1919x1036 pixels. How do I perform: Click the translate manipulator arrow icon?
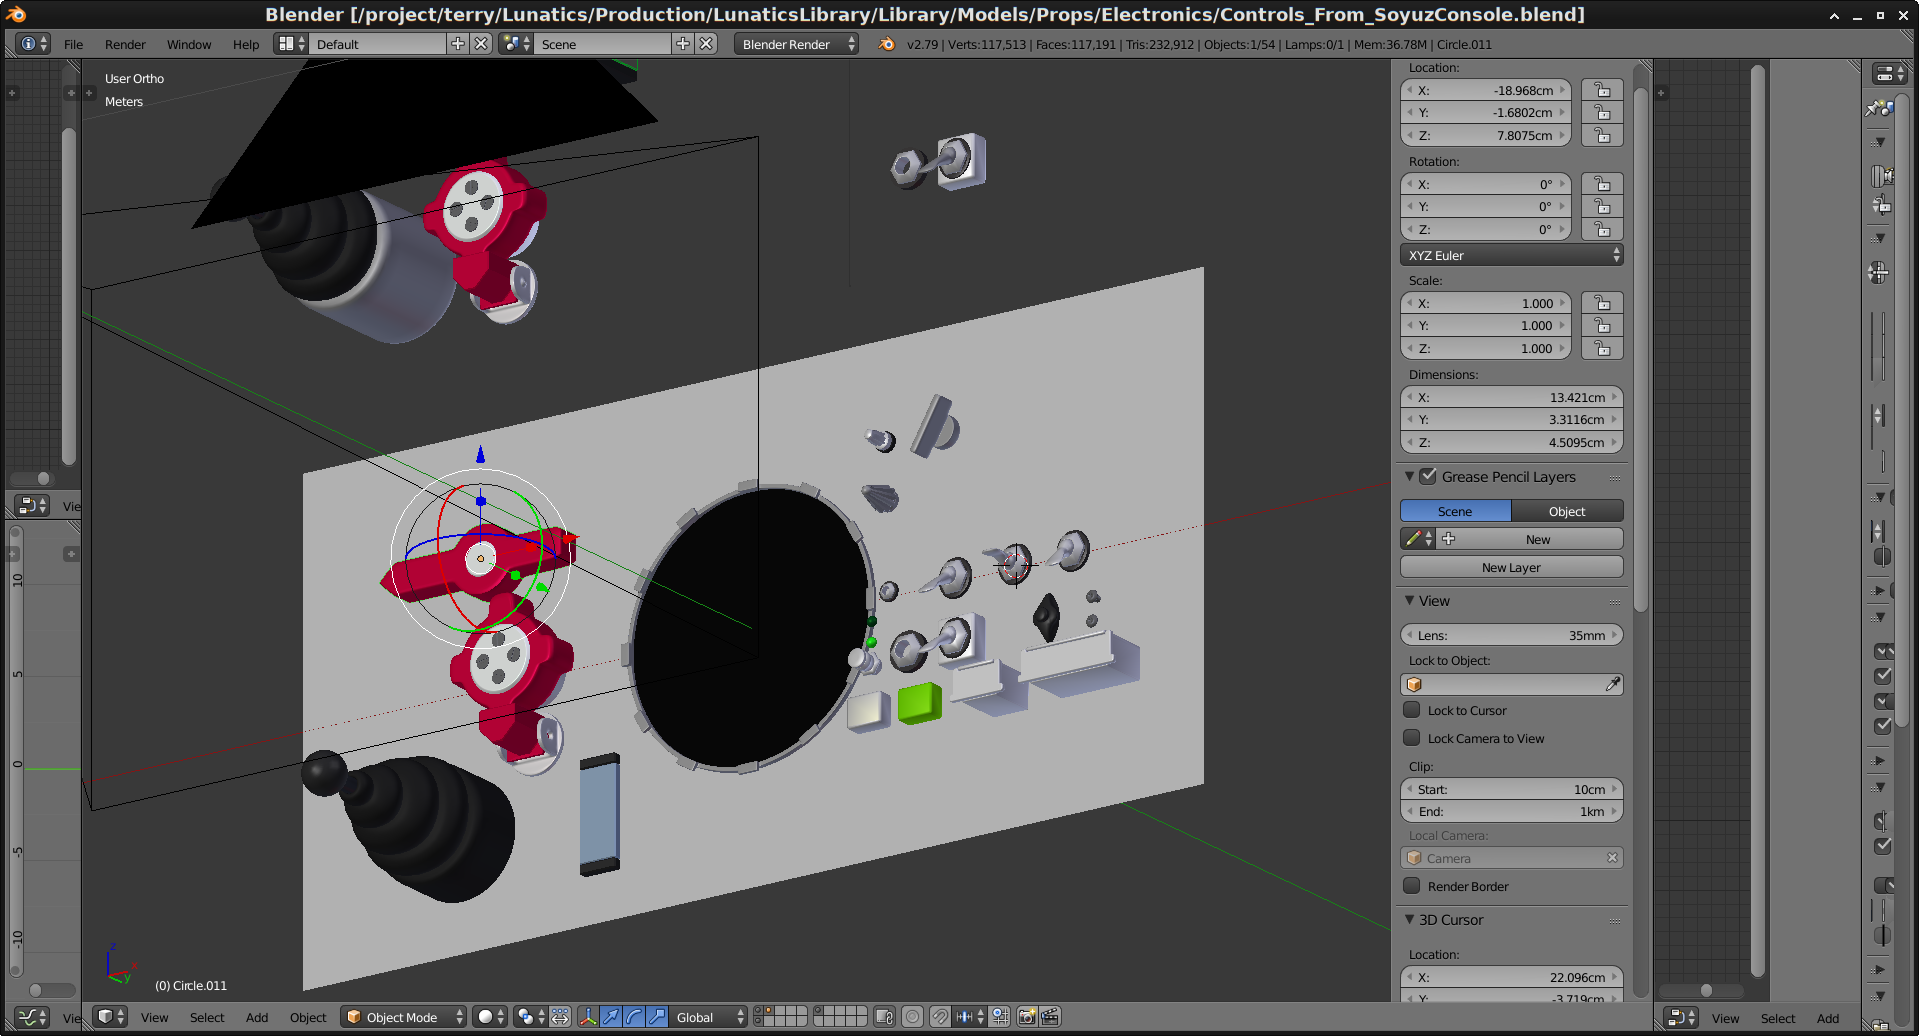(x=610, y=1017)
